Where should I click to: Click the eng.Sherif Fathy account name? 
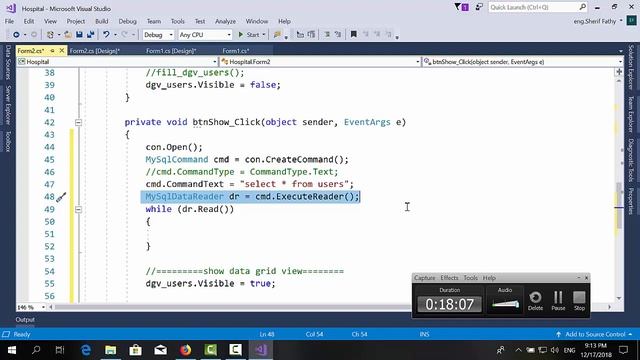tap(595, 21)
